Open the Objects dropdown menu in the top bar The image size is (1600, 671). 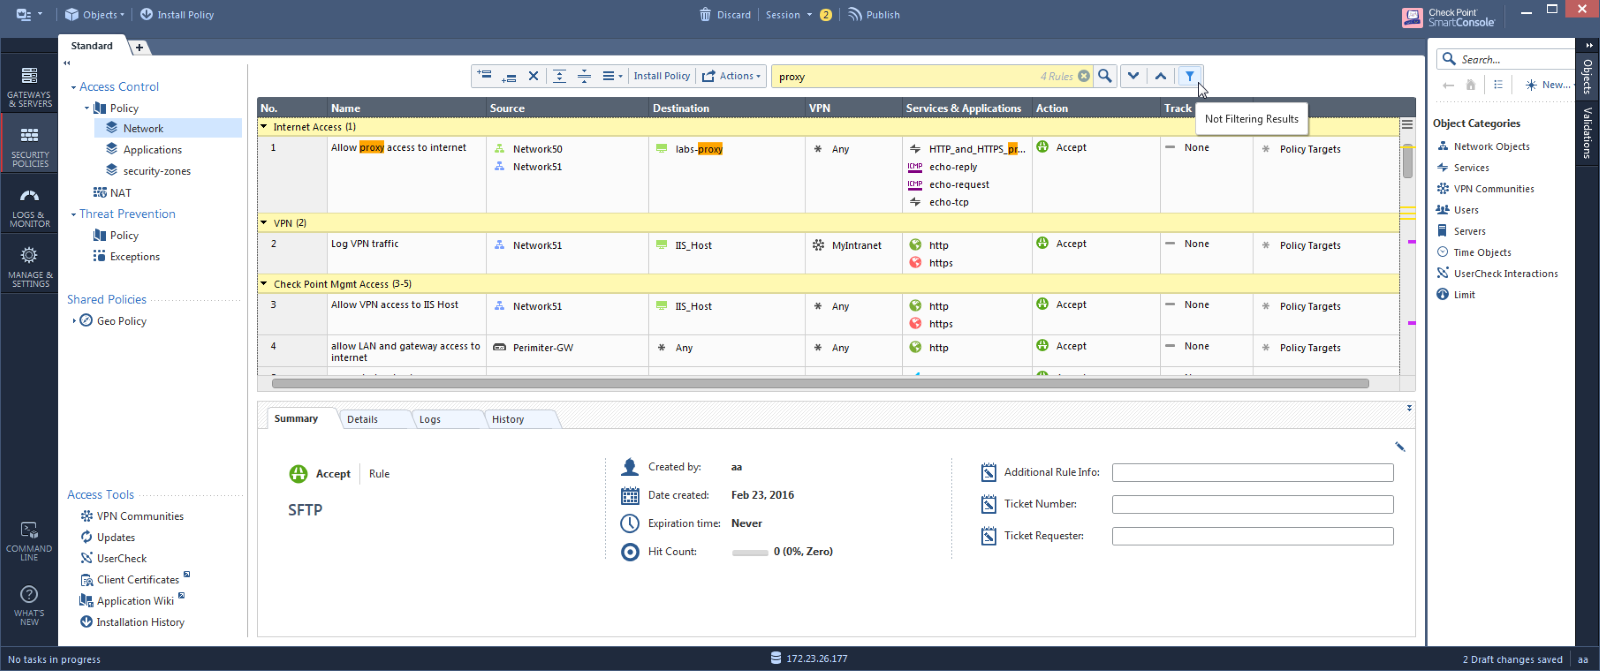(x=95, y=15)
